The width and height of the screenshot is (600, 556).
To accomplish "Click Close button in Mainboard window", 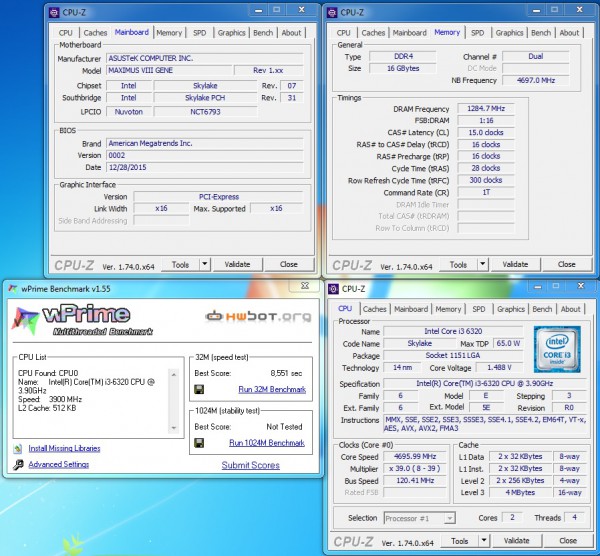I will [289, 264].
